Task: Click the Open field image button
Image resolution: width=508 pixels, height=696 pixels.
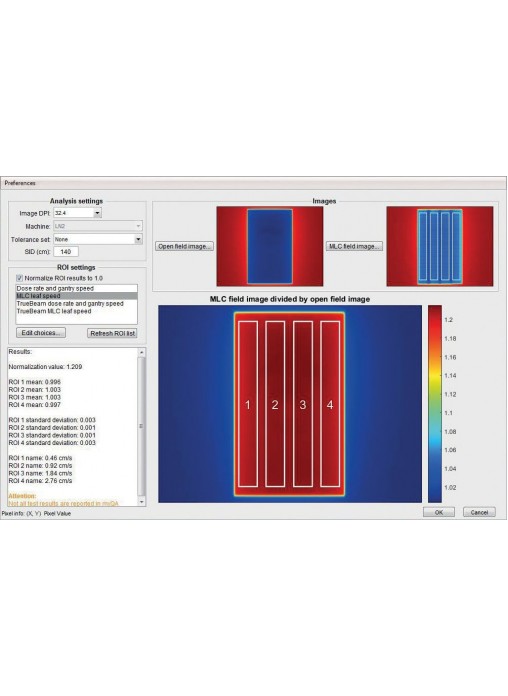Action: (184, 246)
